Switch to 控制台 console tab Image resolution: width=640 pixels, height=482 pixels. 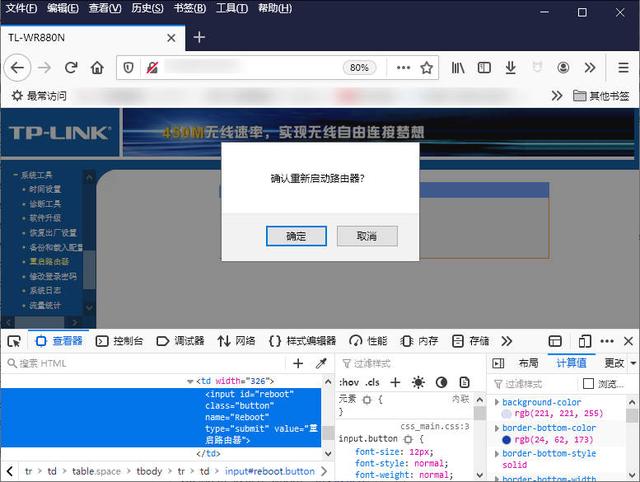(119, 341)
